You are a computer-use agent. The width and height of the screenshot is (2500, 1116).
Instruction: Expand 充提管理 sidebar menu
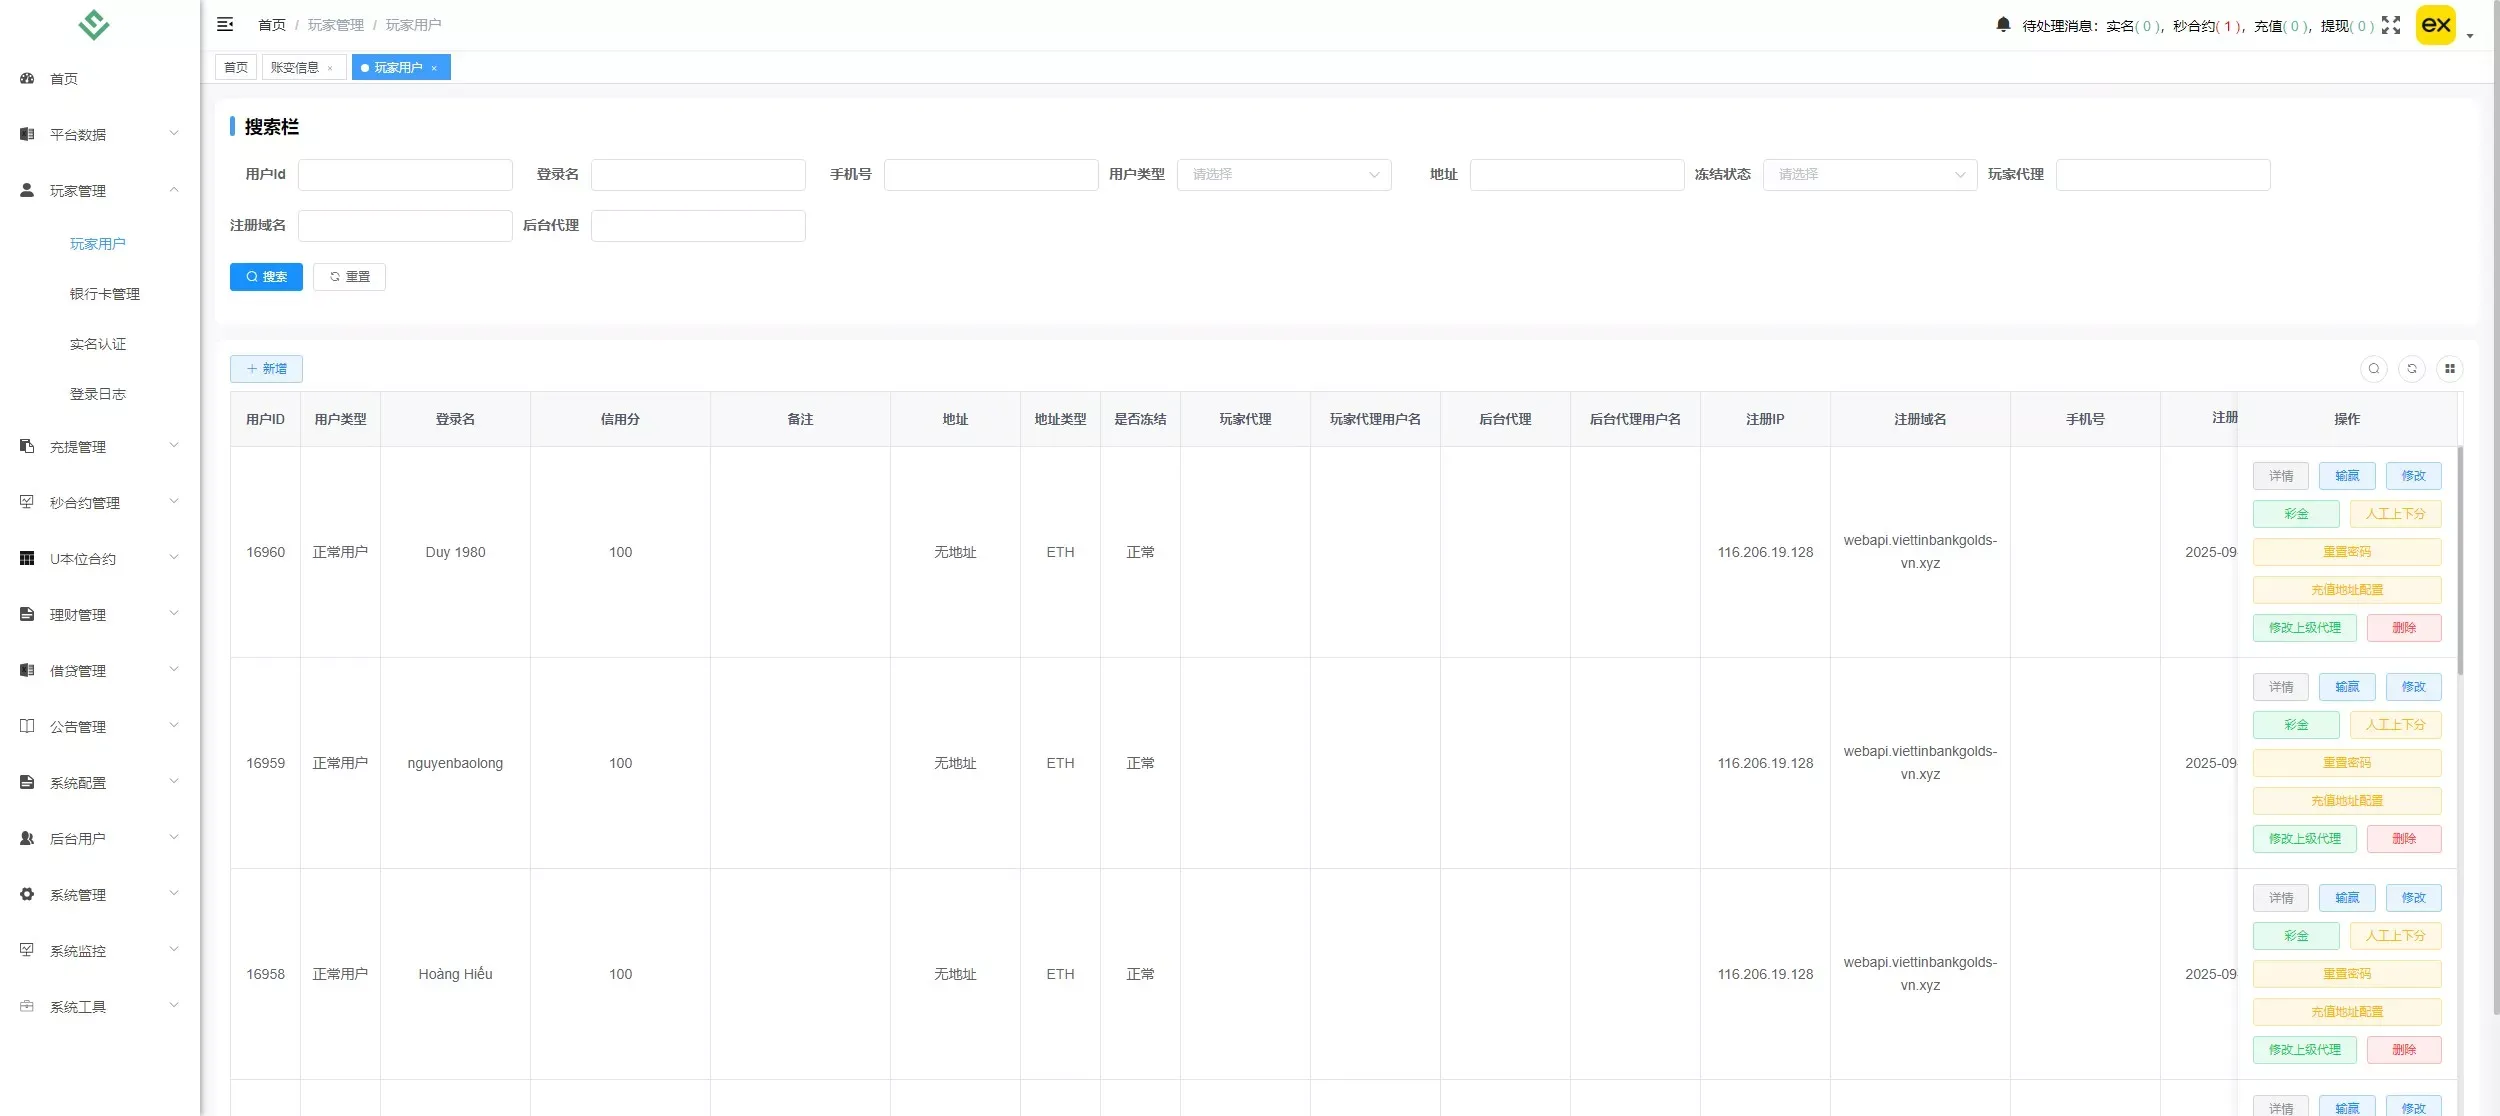click(100, 446)
